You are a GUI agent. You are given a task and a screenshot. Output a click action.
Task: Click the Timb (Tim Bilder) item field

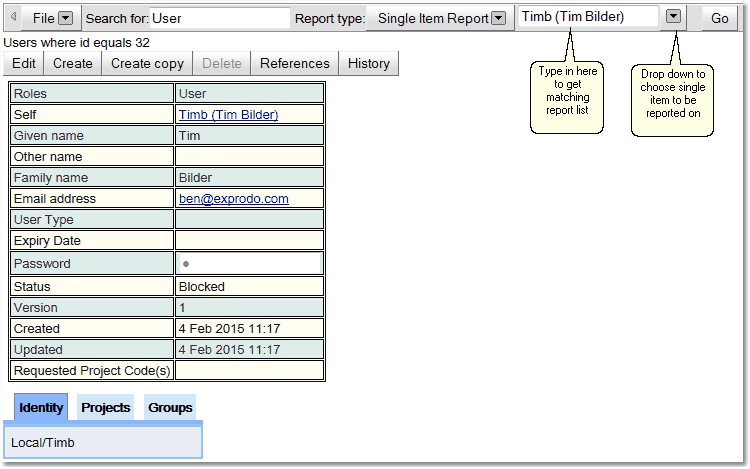[x=588, y=17]
